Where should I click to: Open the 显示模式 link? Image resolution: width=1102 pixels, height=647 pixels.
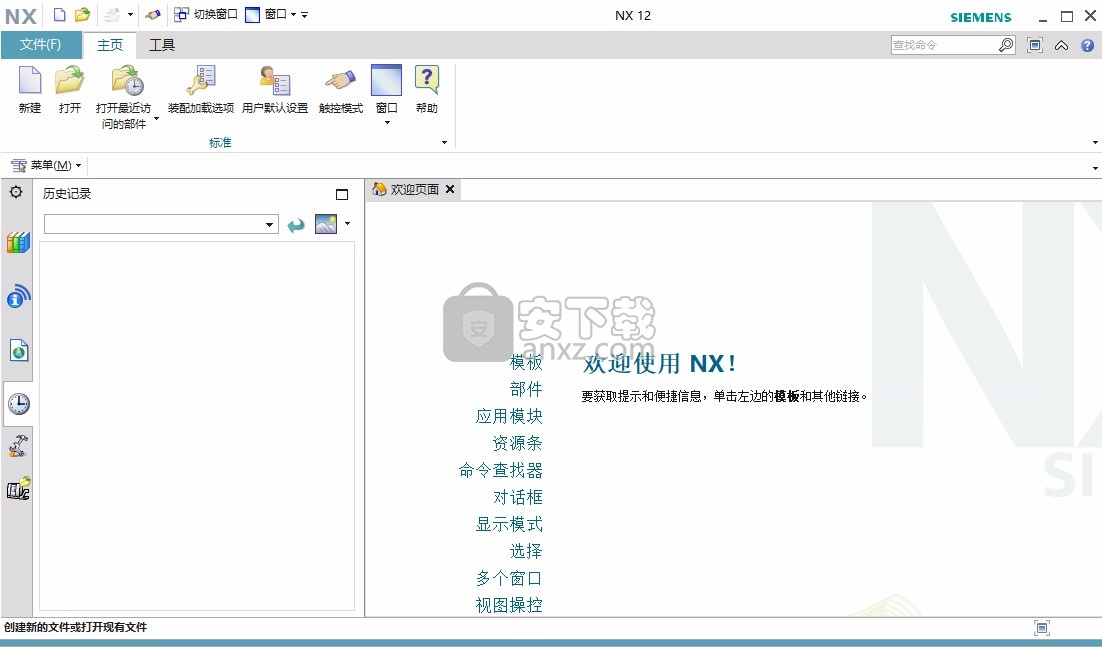coord(509,525)
